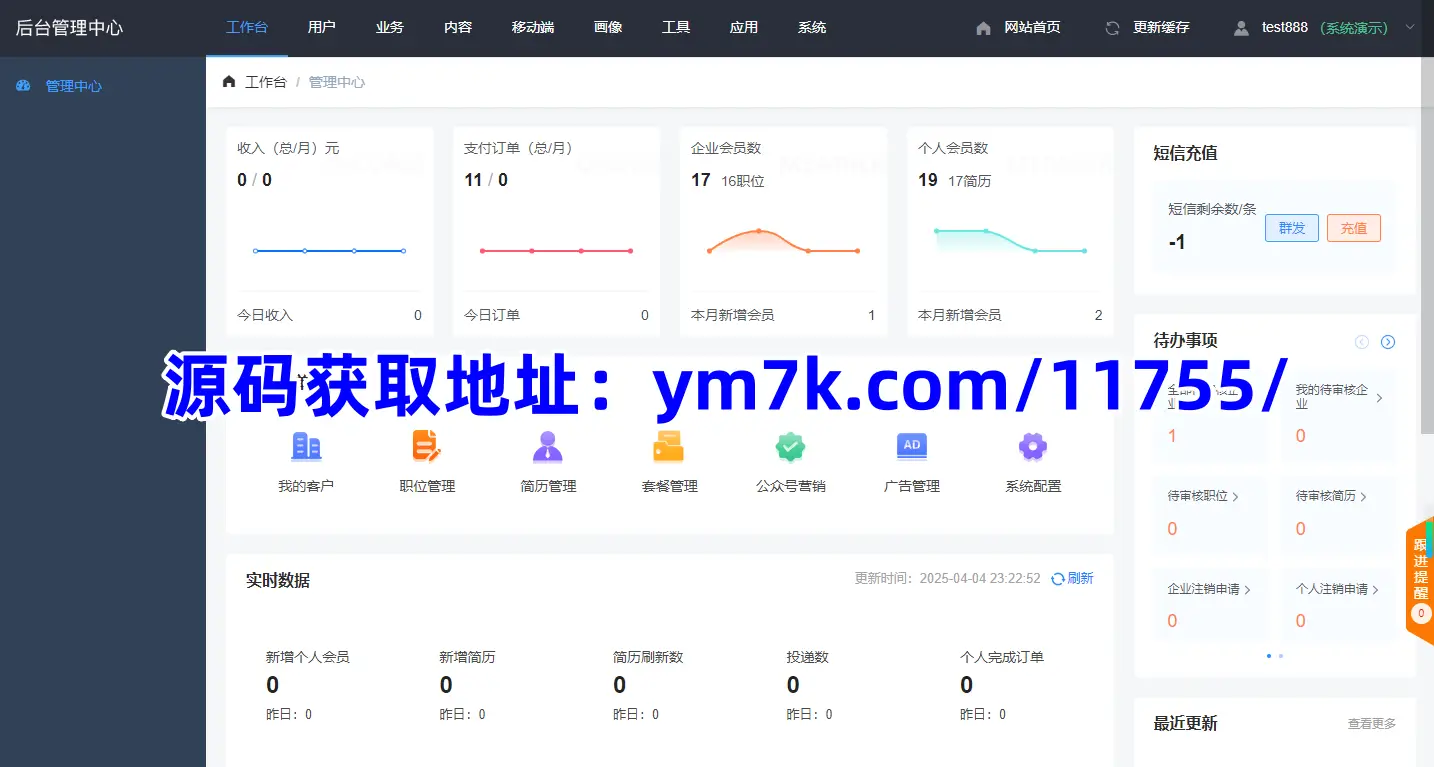
Task: Open 公众号营销 green check icon
Action: coord(790,446)
